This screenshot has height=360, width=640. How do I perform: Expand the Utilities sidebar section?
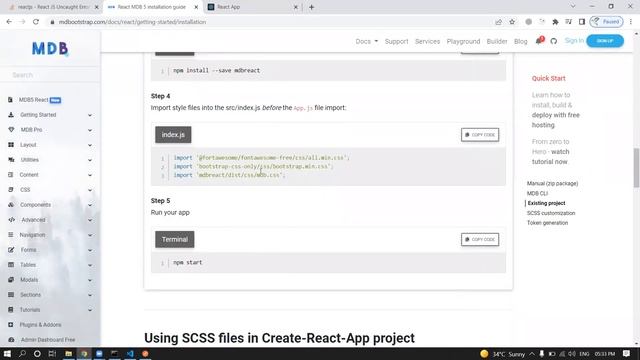(x=90, y=160)
